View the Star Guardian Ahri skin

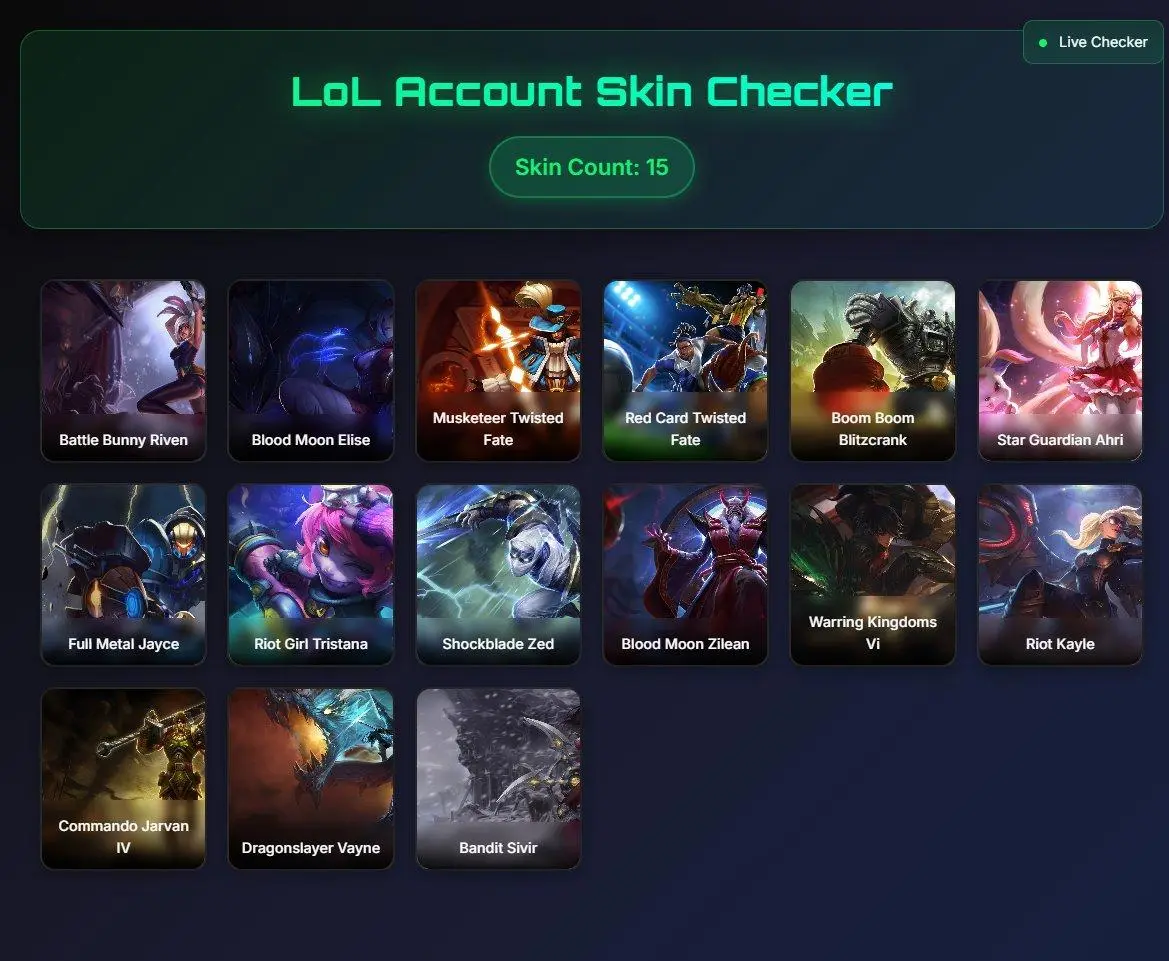tap(1060, 371)
